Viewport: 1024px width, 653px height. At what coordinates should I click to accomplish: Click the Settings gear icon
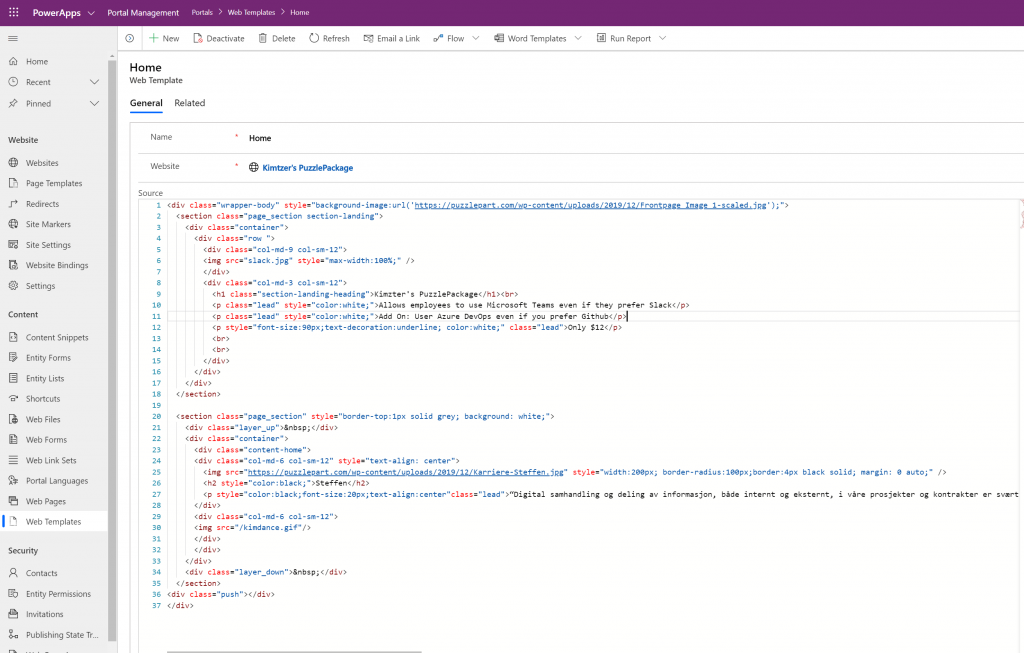13,286
